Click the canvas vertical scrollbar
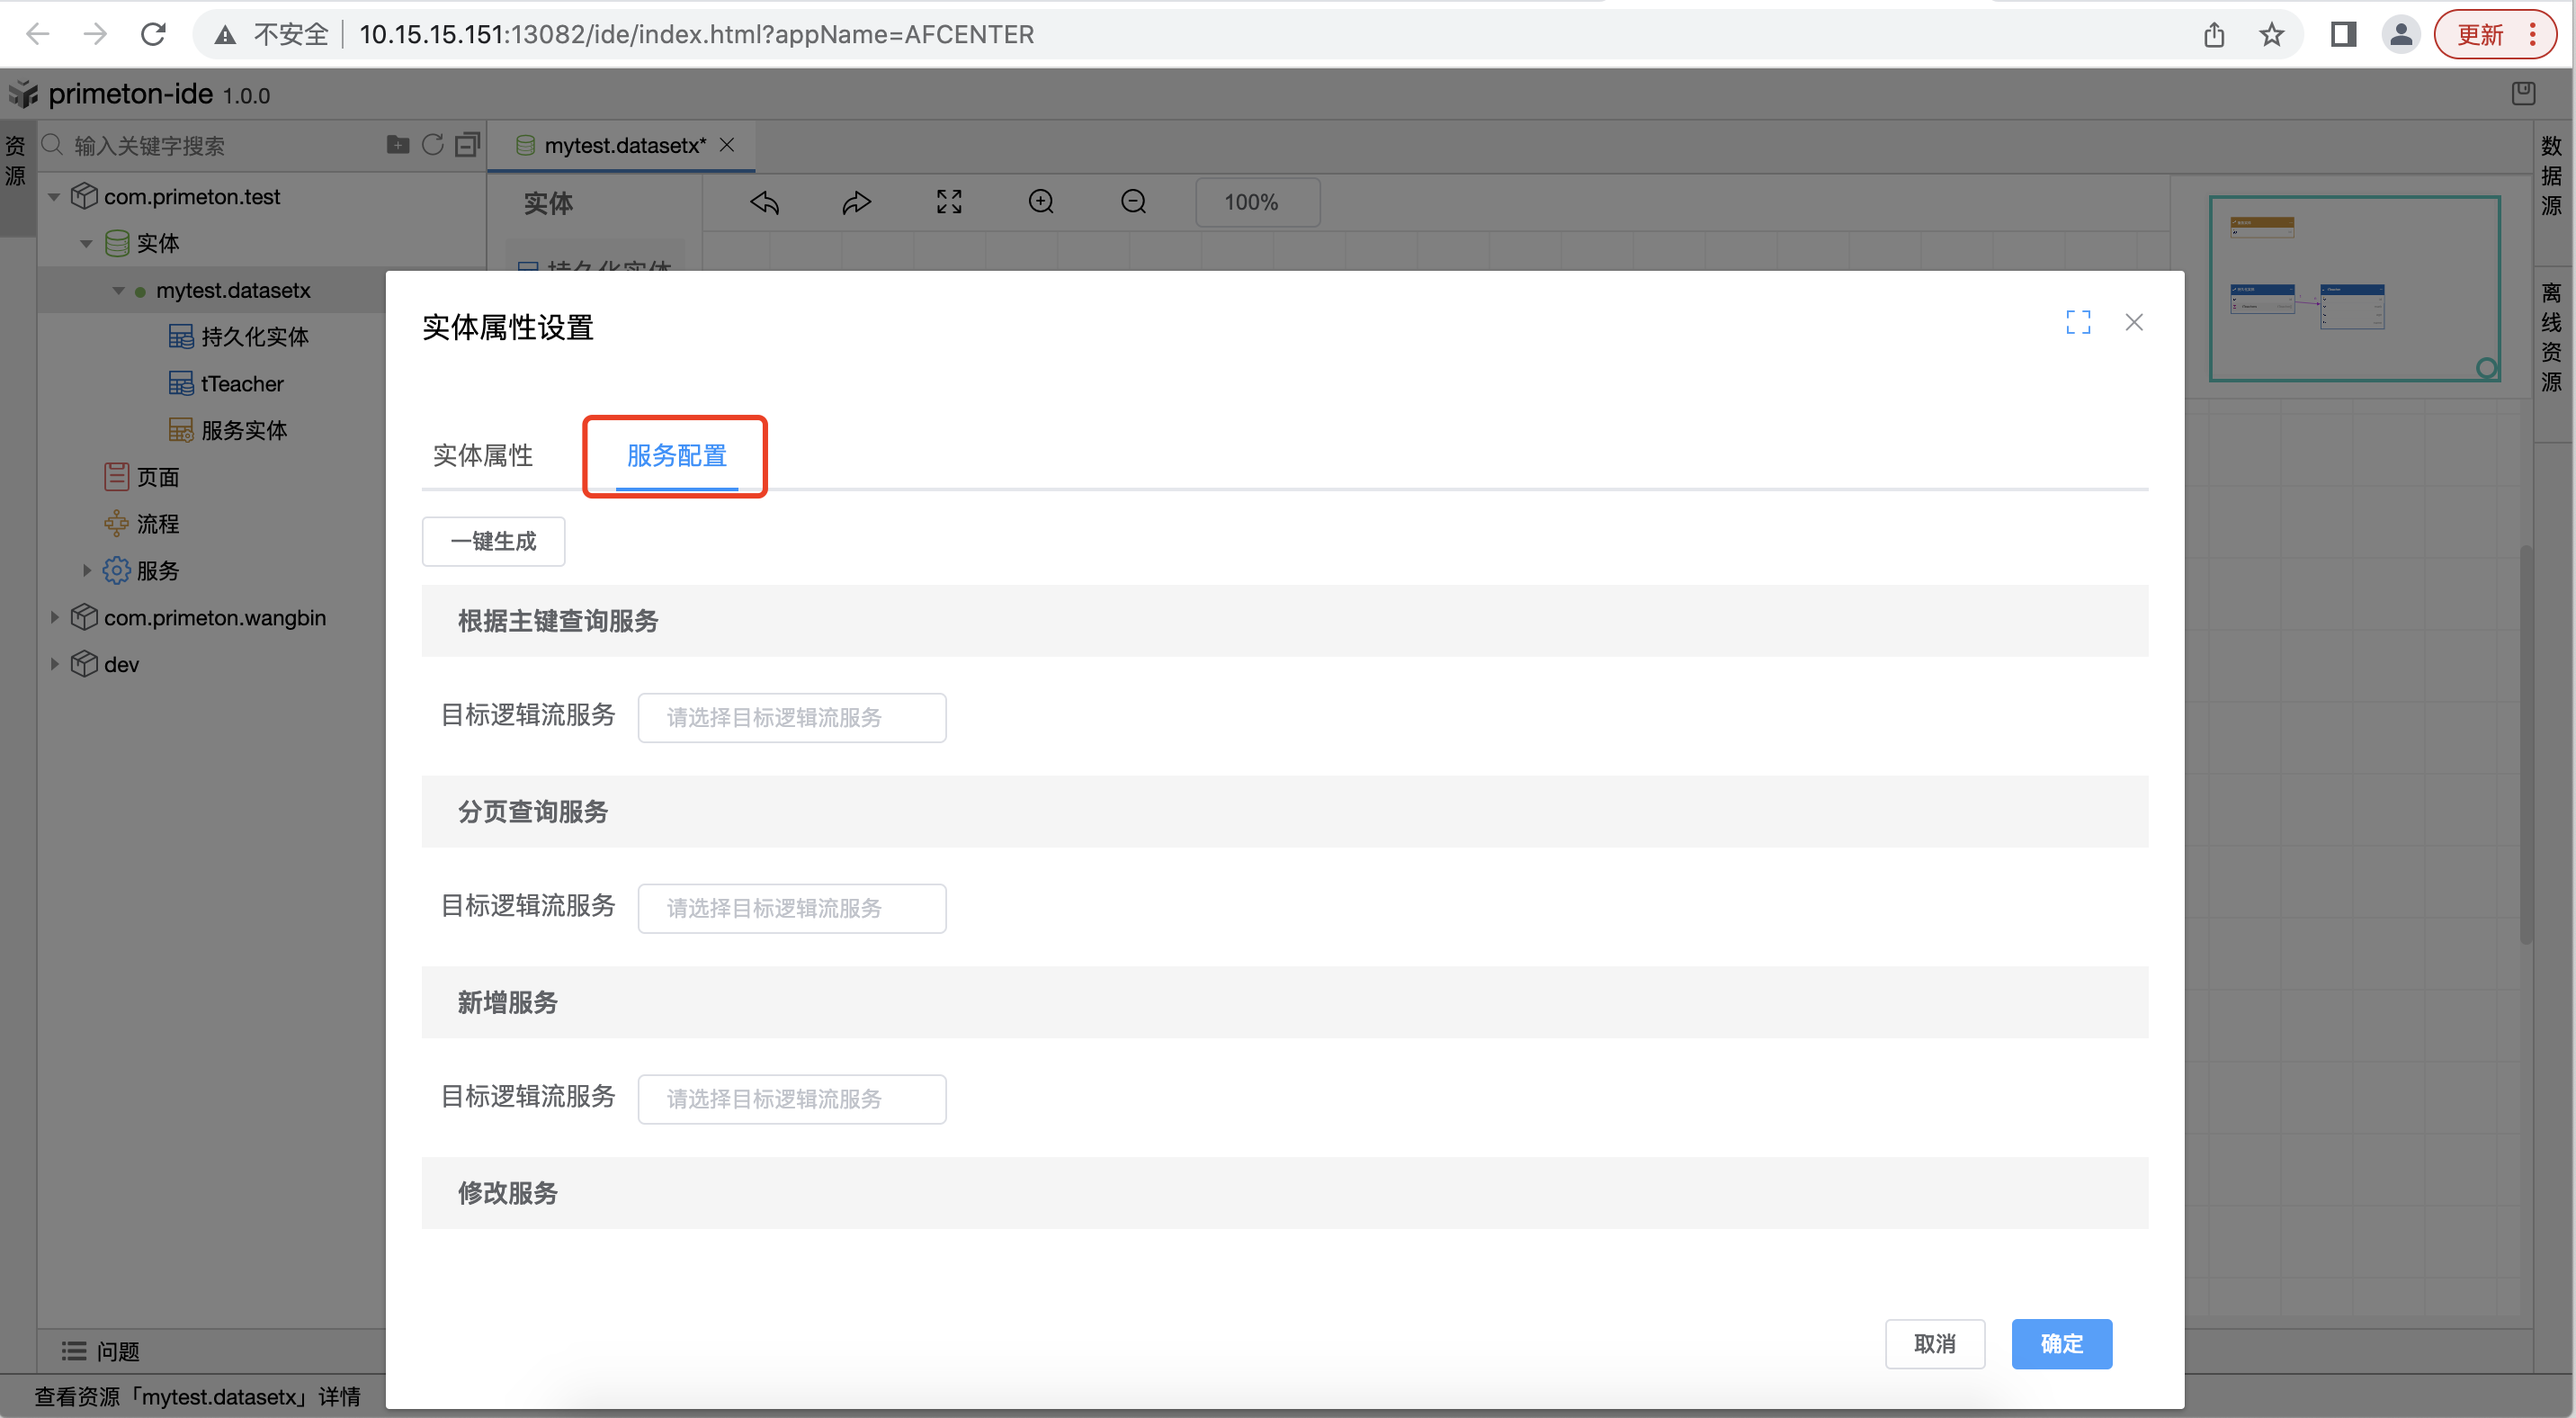 coord(2525,745)
